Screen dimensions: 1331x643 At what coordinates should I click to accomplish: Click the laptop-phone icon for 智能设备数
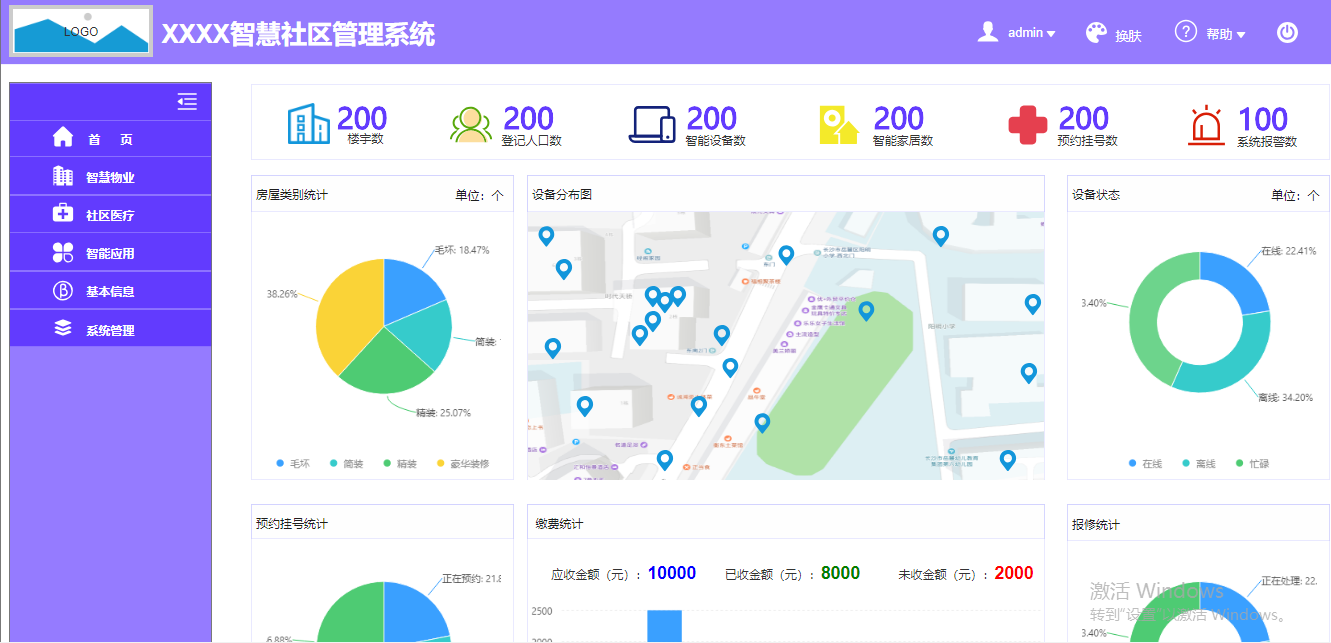pyautogui.click(x=653, y=124)
